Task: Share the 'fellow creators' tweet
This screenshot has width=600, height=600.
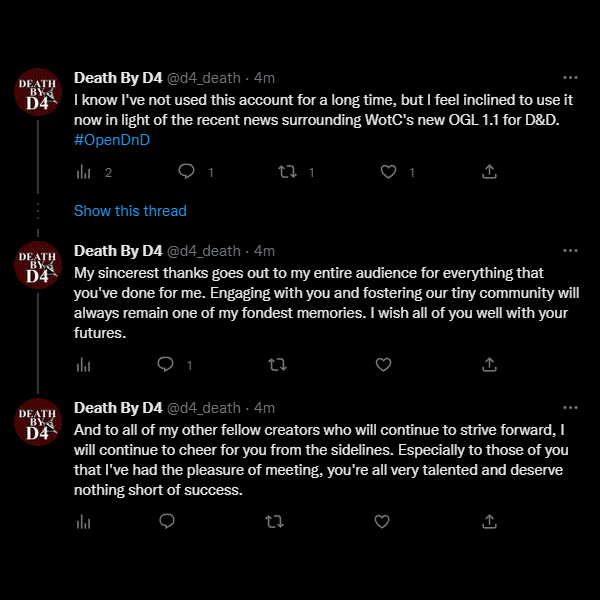Action: [489, 521]
